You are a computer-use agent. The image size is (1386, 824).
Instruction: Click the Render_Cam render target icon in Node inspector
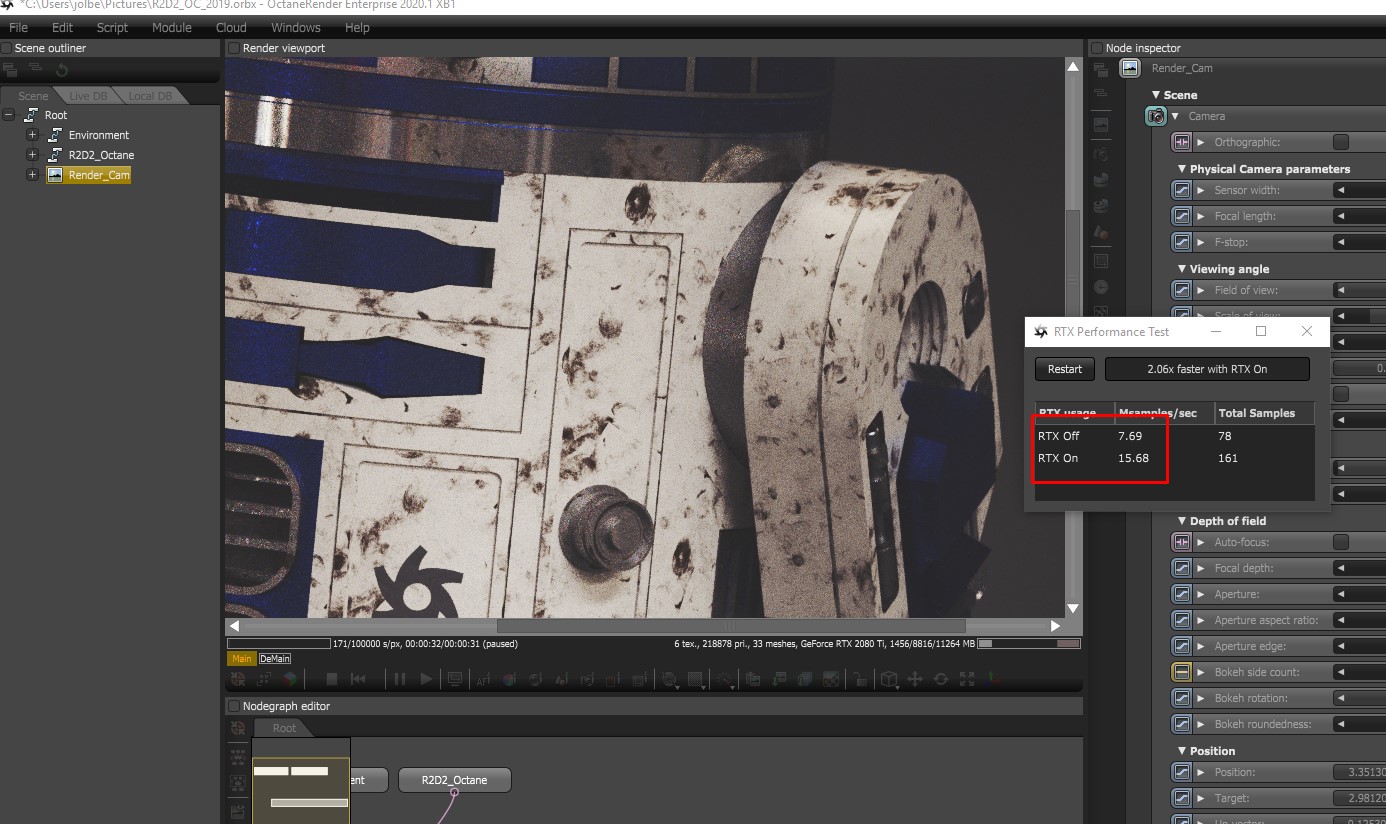tap(1130, 68)
